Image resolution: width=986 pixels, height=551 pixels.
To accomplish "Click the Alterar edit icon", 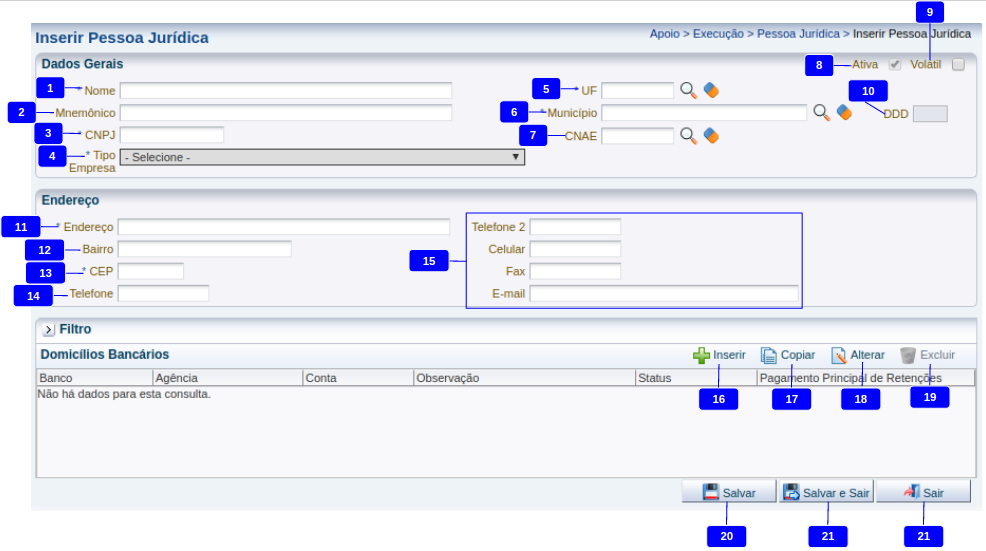I will coord(839,355).
